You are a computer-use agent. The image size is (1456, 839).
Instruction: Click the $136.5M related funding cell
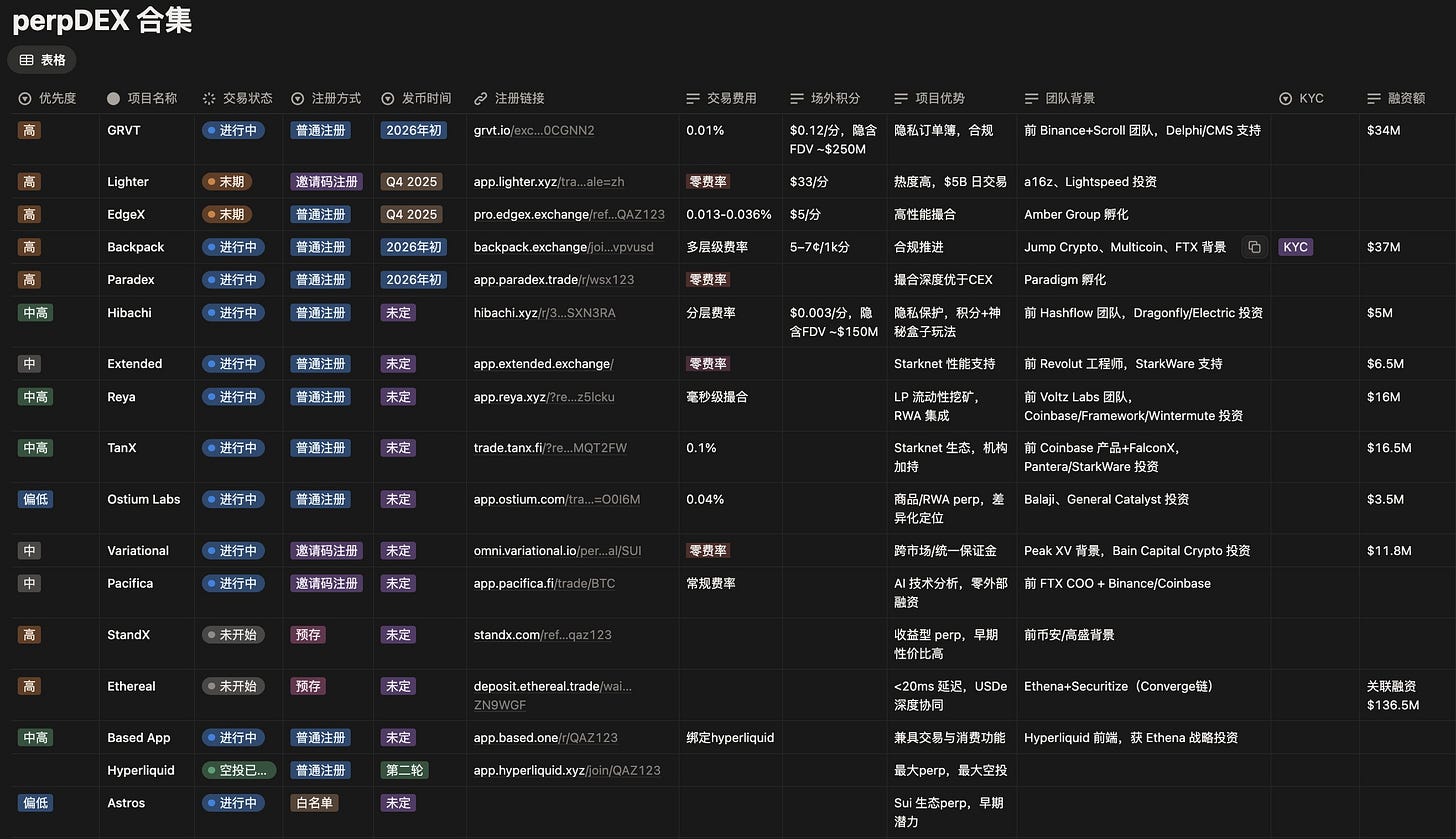point(1407,695)
